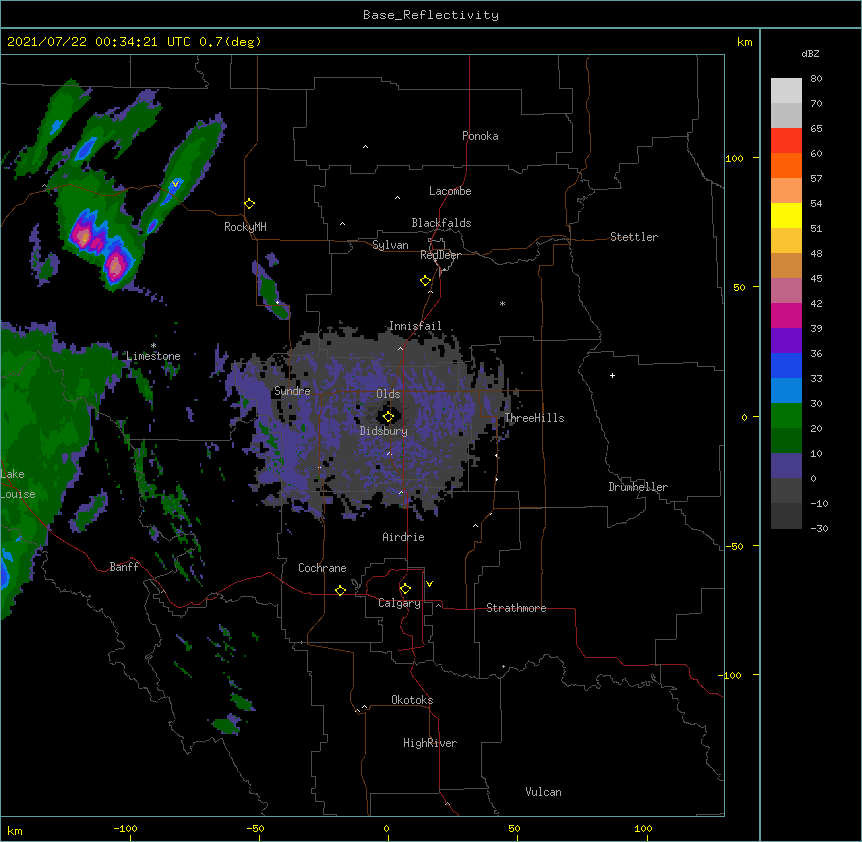The height and width of the screenshot is (842, 862).
Task: Select the yellow 54 dBZ legend swatch
Action: pos(786,215)
